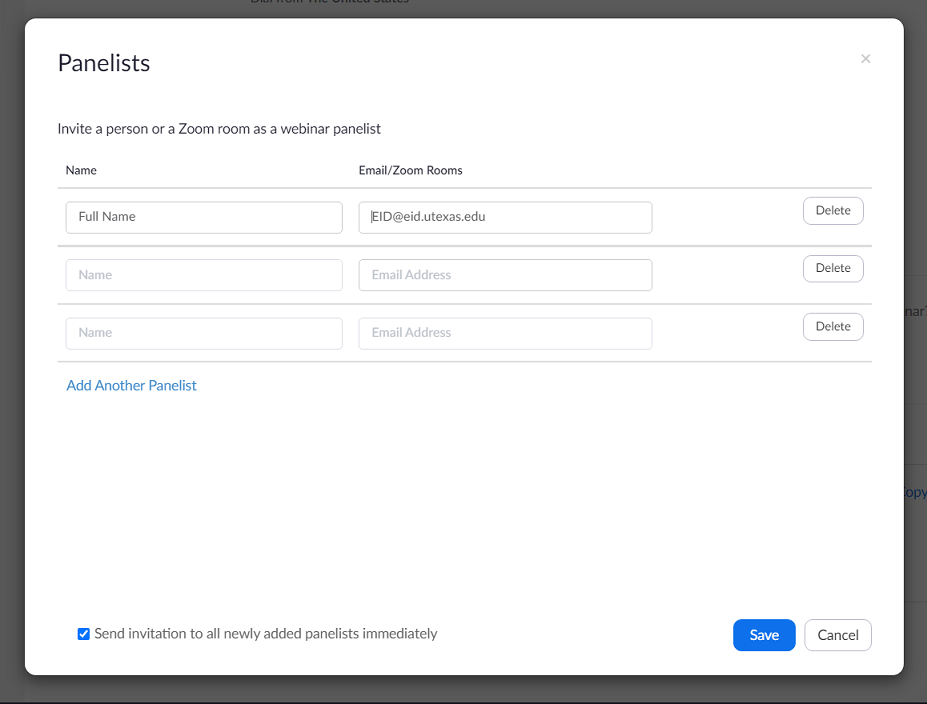Click the EID@eid.utexas.edu email field
The width and height of the screenshot is (927, 704).
505,217
